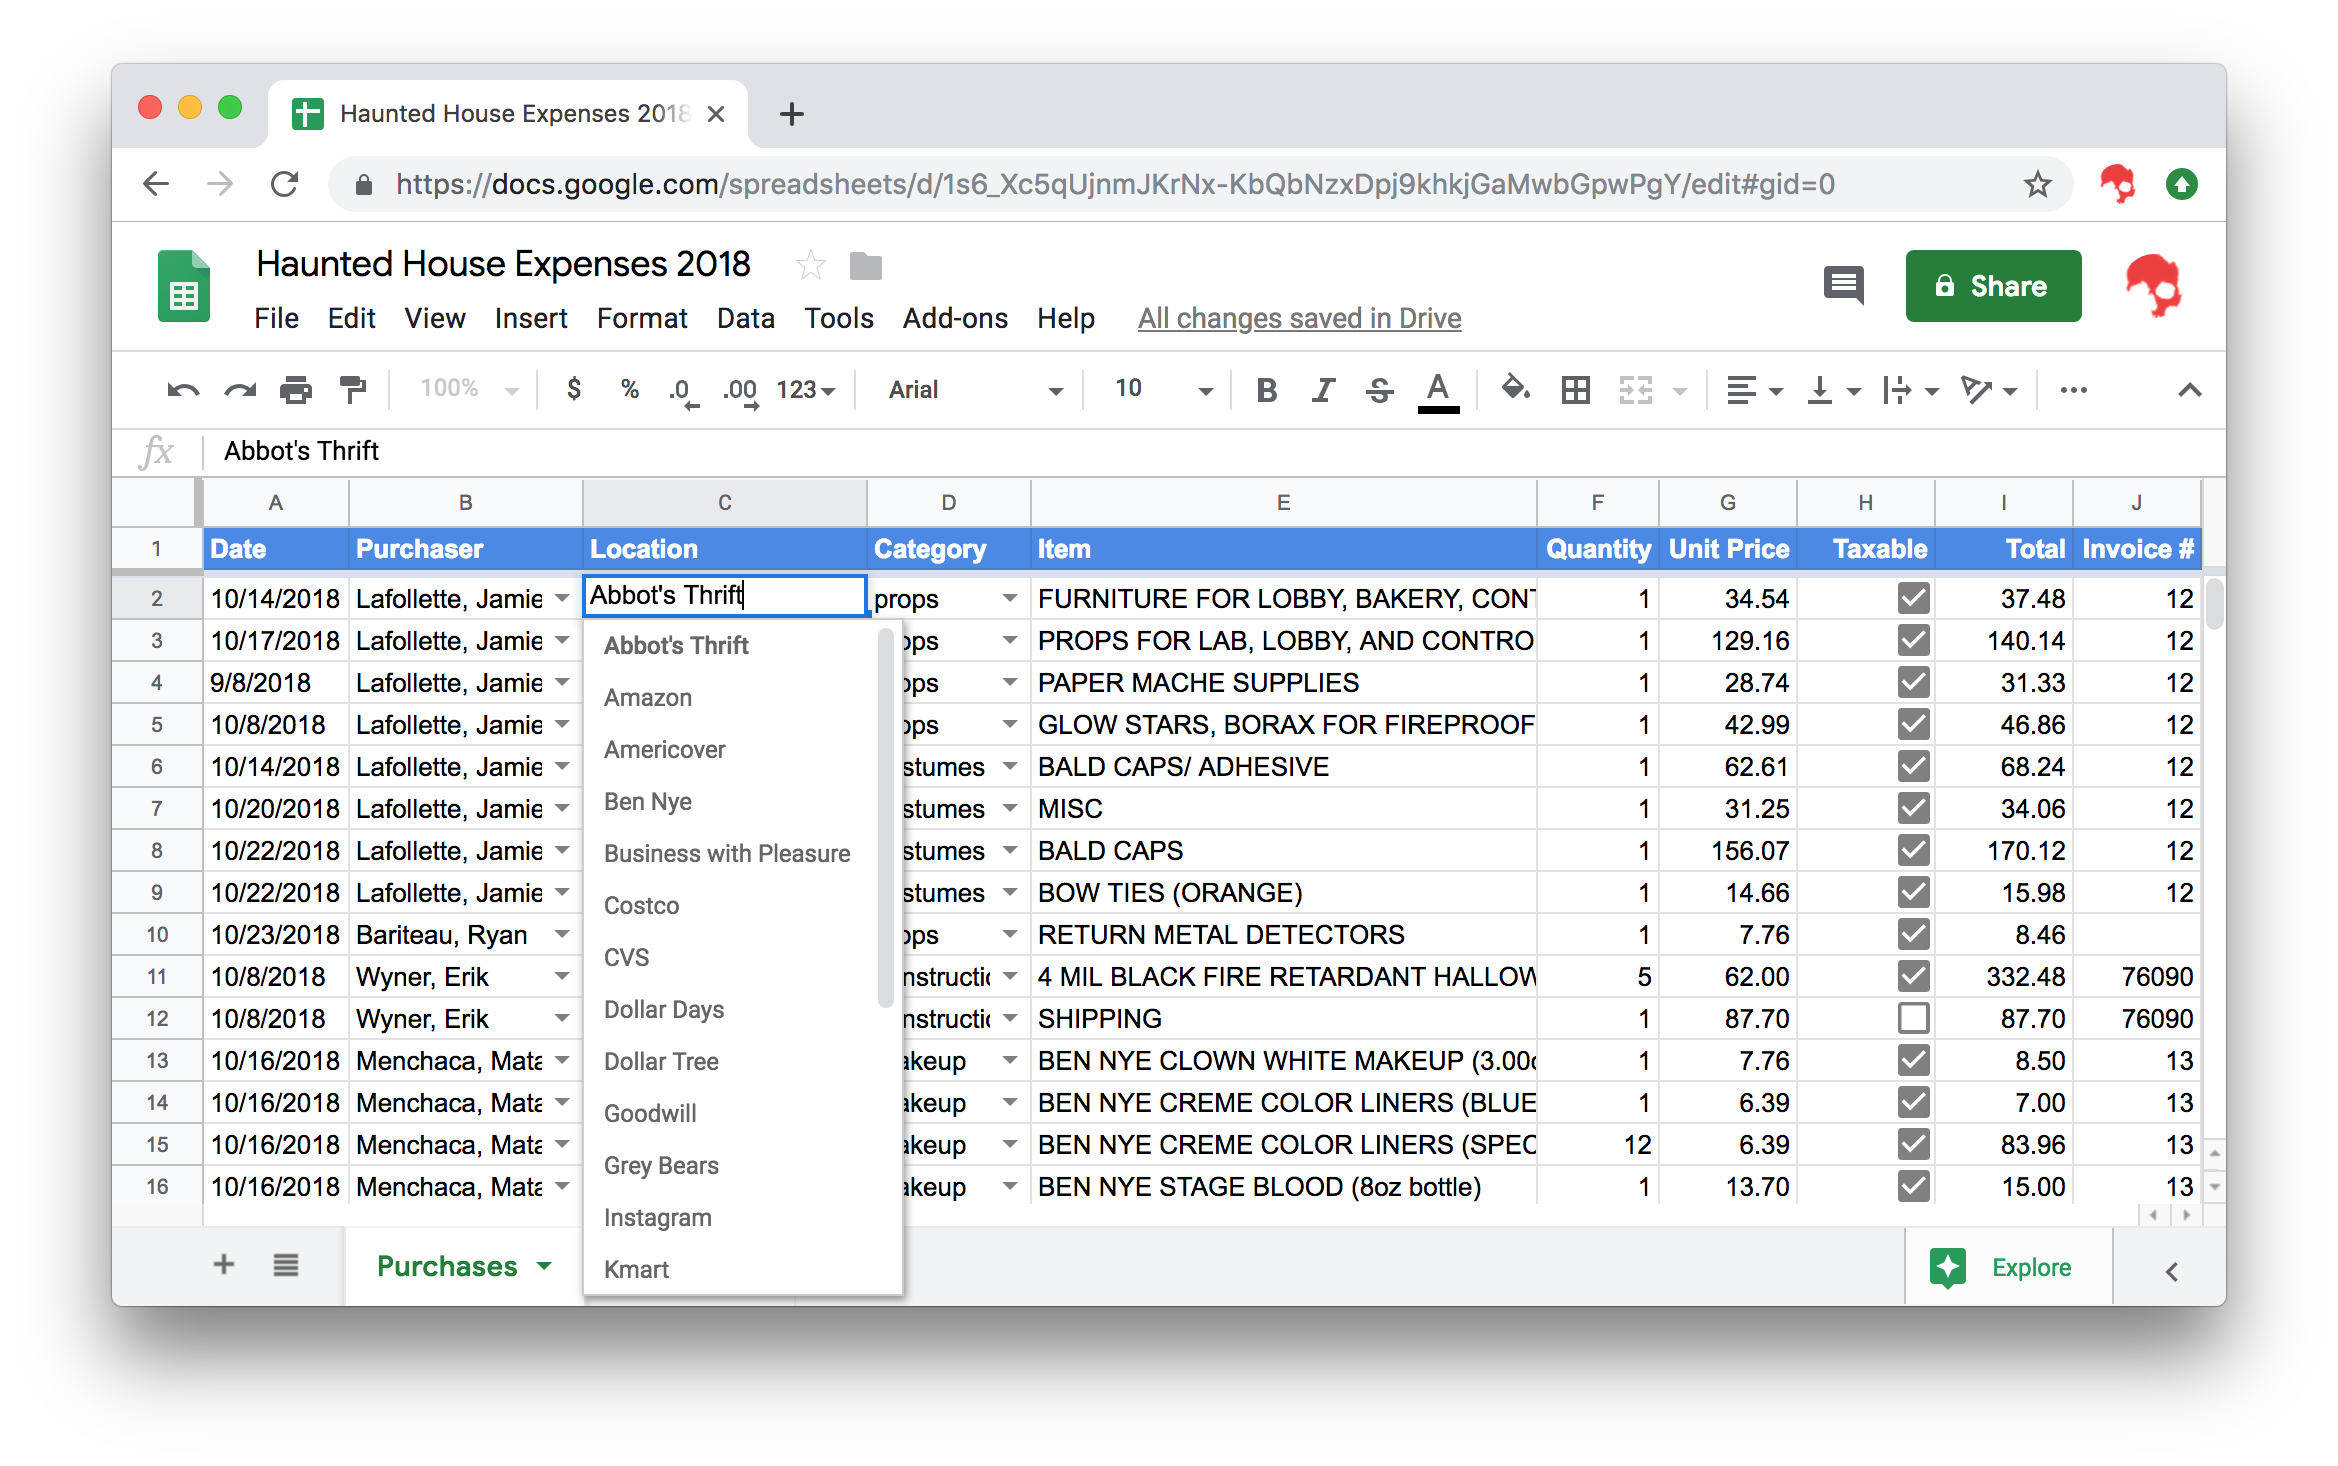Open Vertical align options

(x=1833, y=390)
